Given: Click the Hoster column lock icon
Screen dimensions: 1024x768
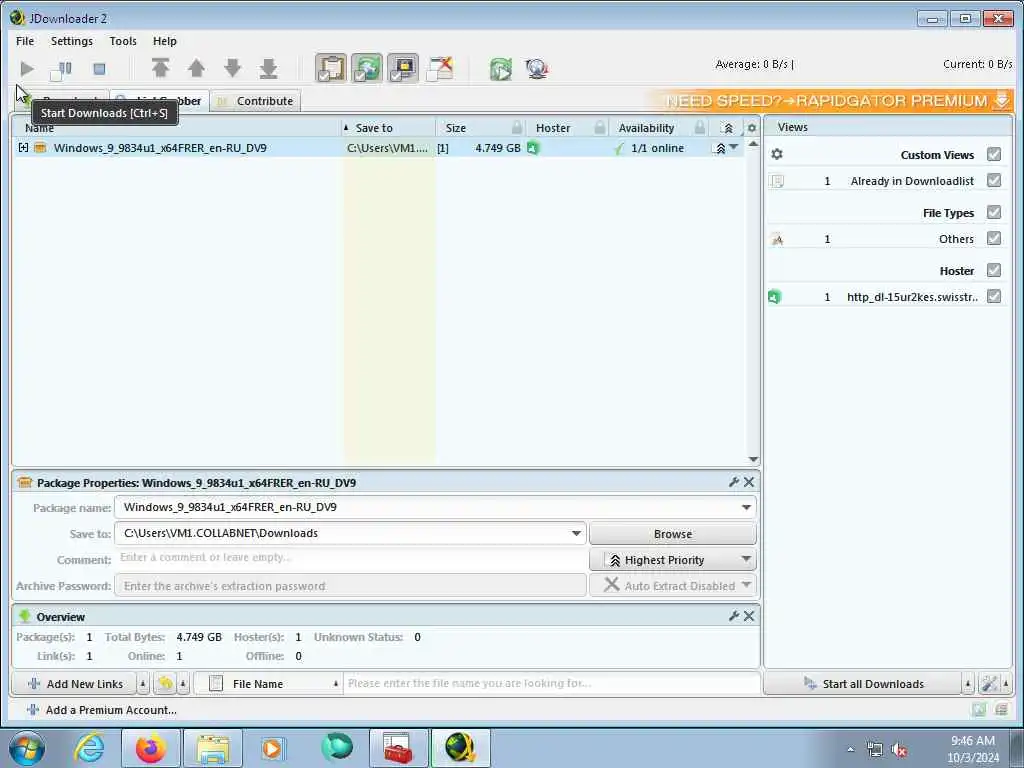Looking at the screenshot, I should click(600, 128).
